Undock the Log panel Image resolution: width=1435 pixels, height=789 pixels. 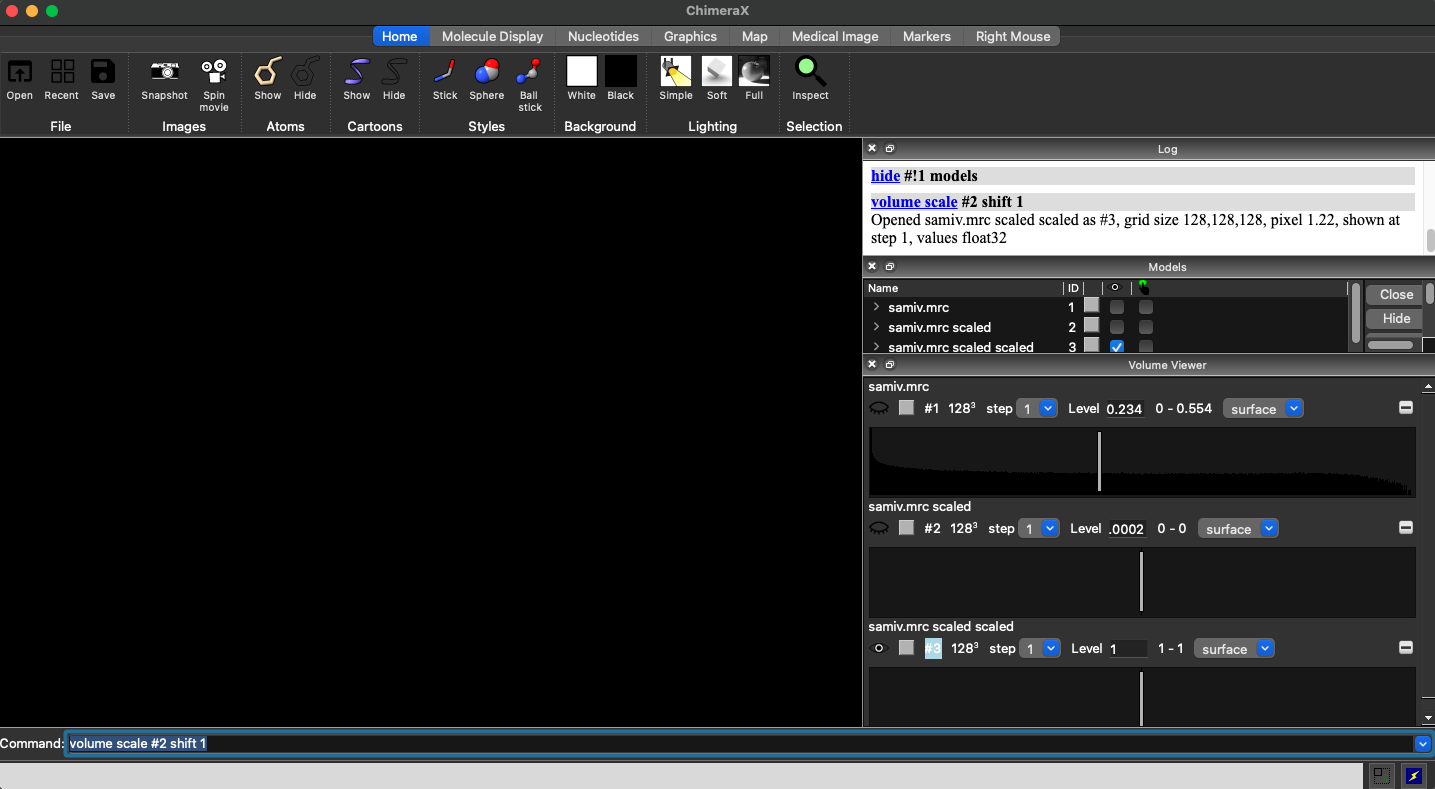coord(890,148)
